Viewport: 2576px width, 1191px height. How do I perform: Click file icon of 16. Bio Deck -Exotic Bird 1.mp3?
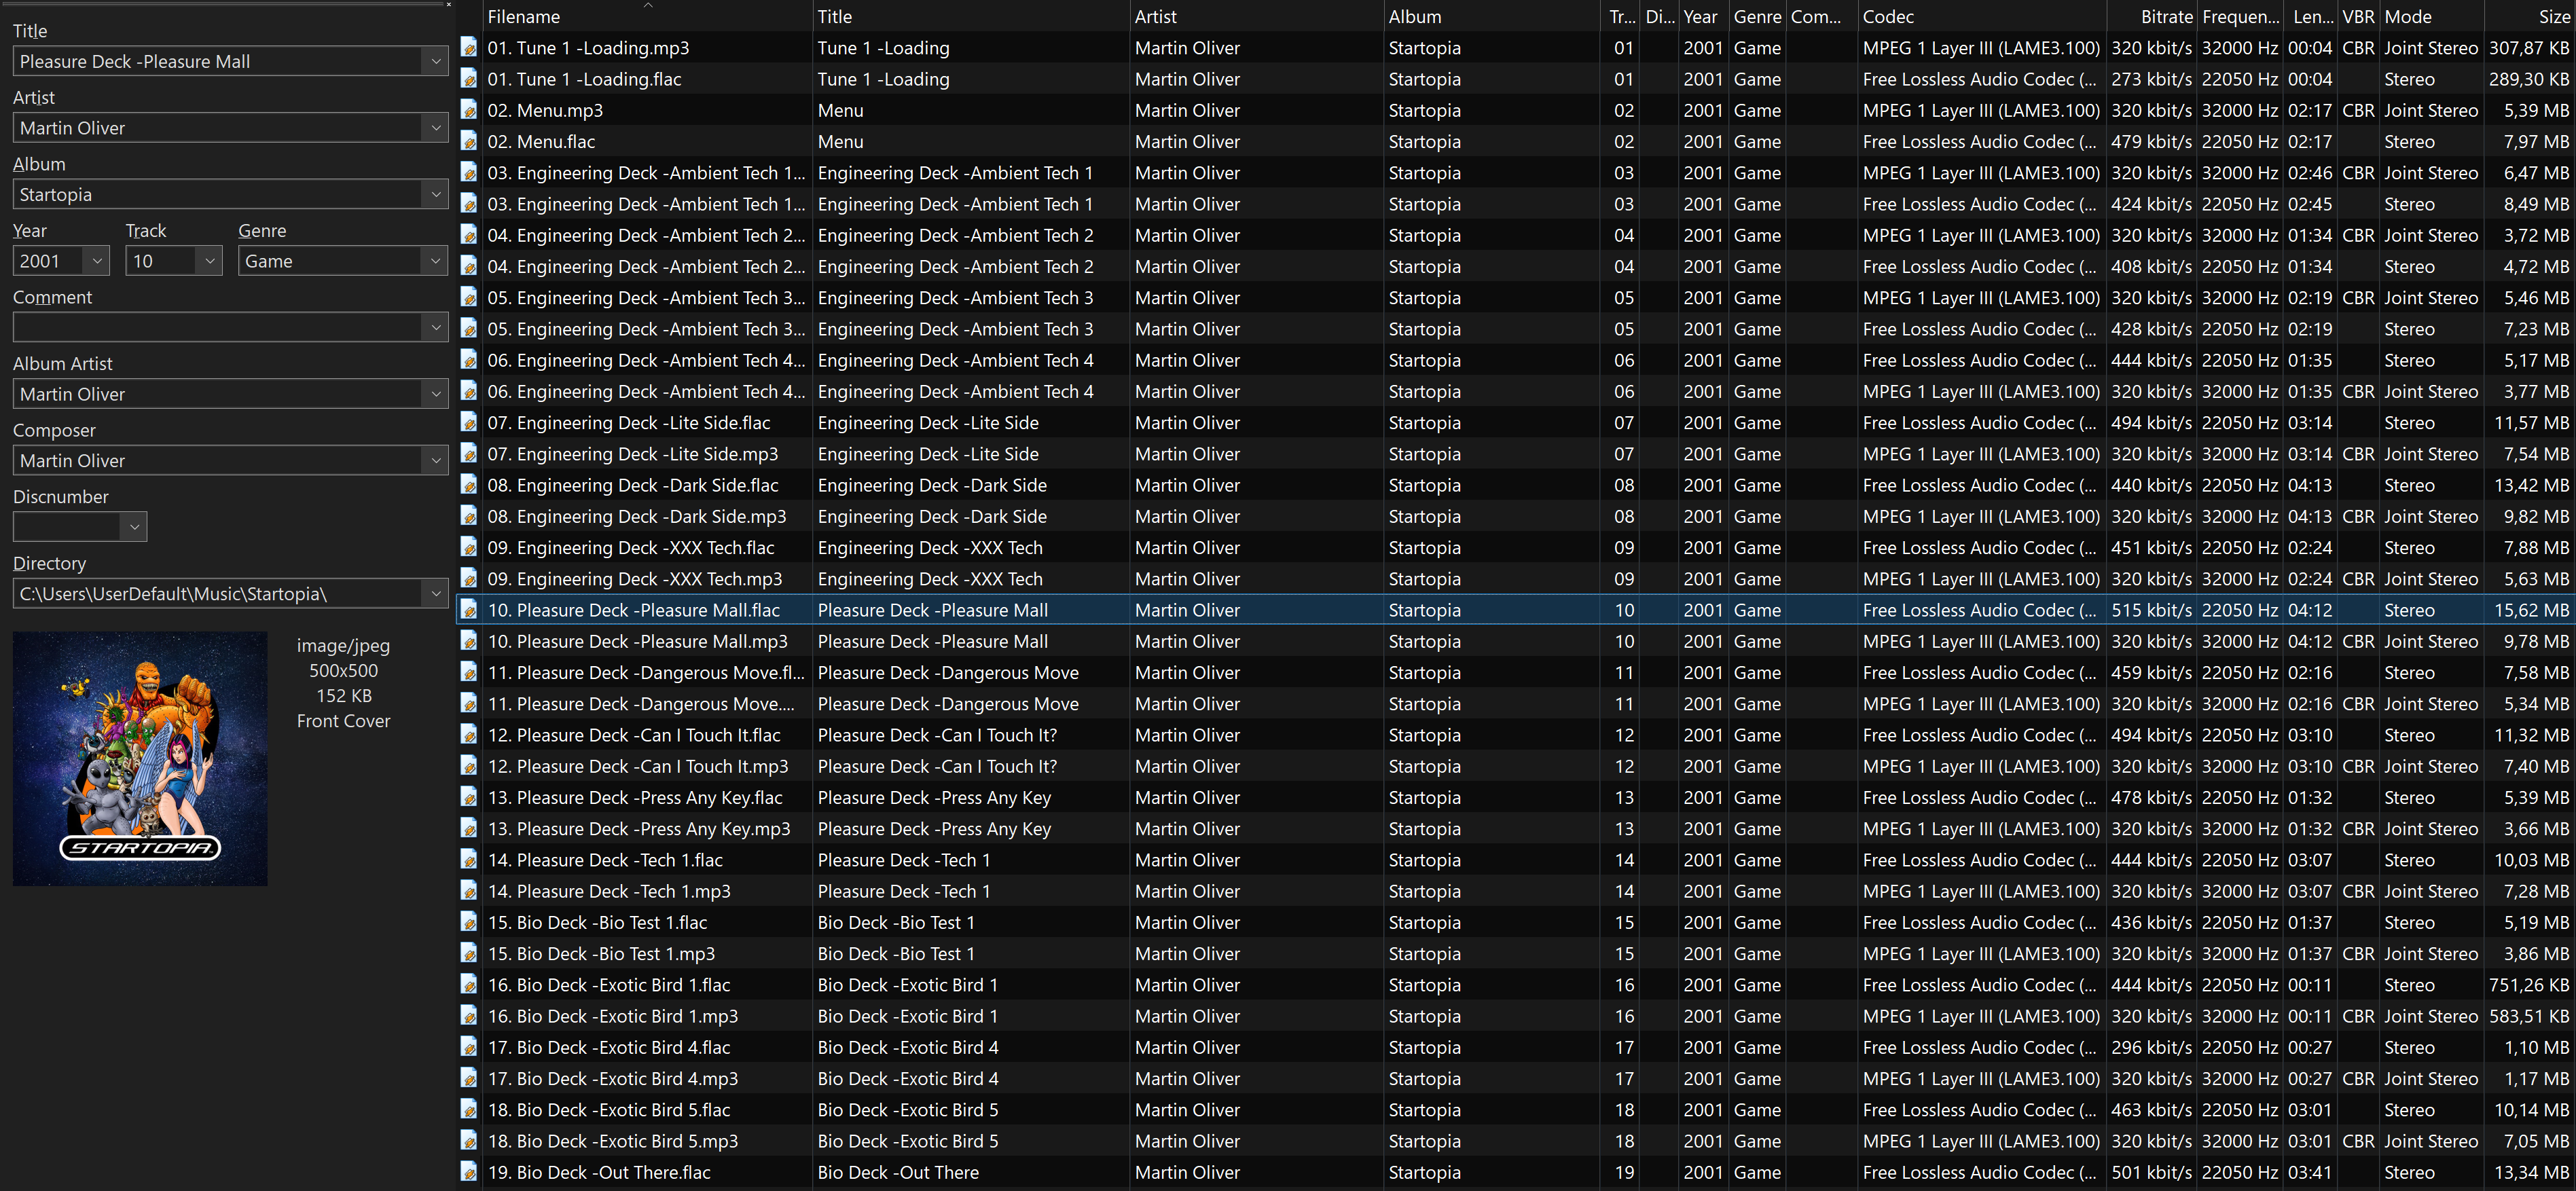click(x=468, y=1015)
